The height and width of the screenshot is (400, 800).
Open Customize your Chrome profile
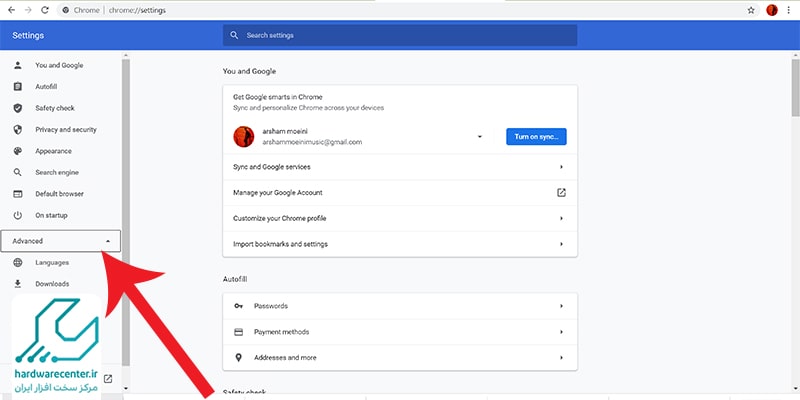point(400,218)
